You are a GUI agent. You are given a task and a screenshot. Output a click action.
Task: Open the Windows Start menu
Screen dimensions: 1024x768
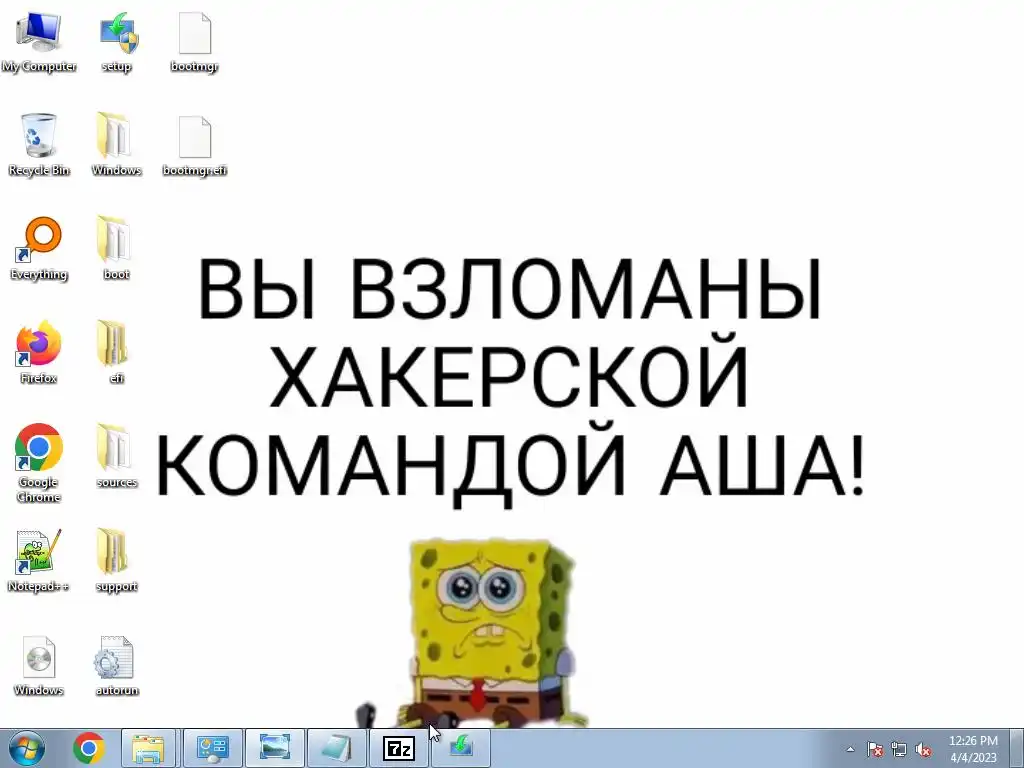click(27, 748)
